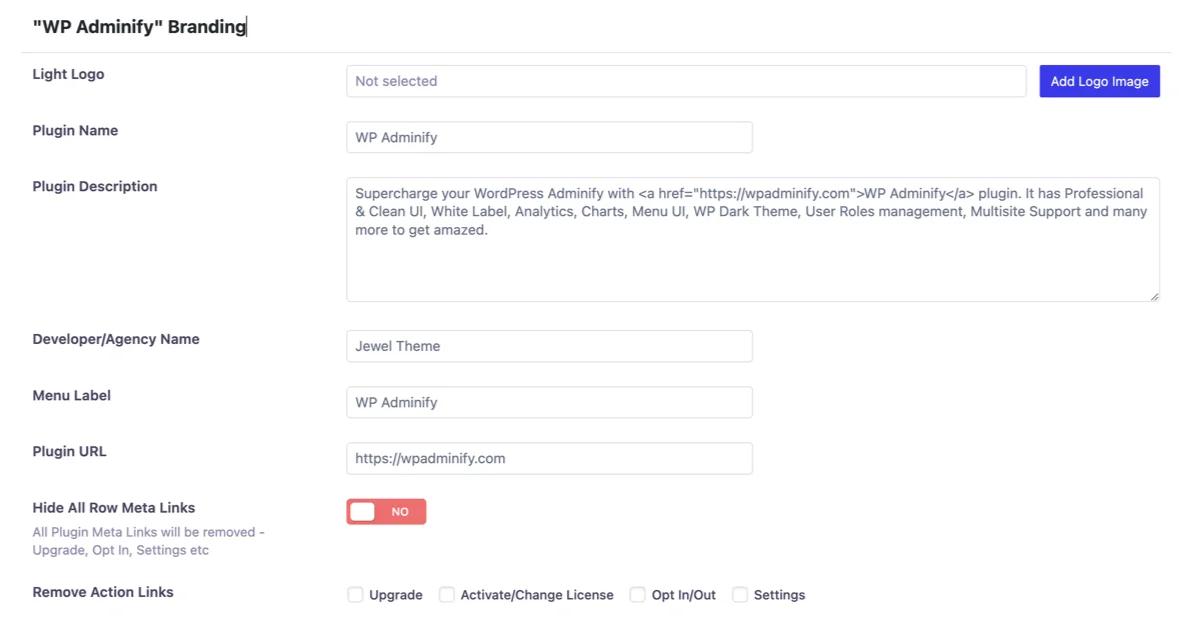Click the 'Plugin Description' label
Image resolution: width=1200 pixels, height=626 pixels.
tap(95, 186)
